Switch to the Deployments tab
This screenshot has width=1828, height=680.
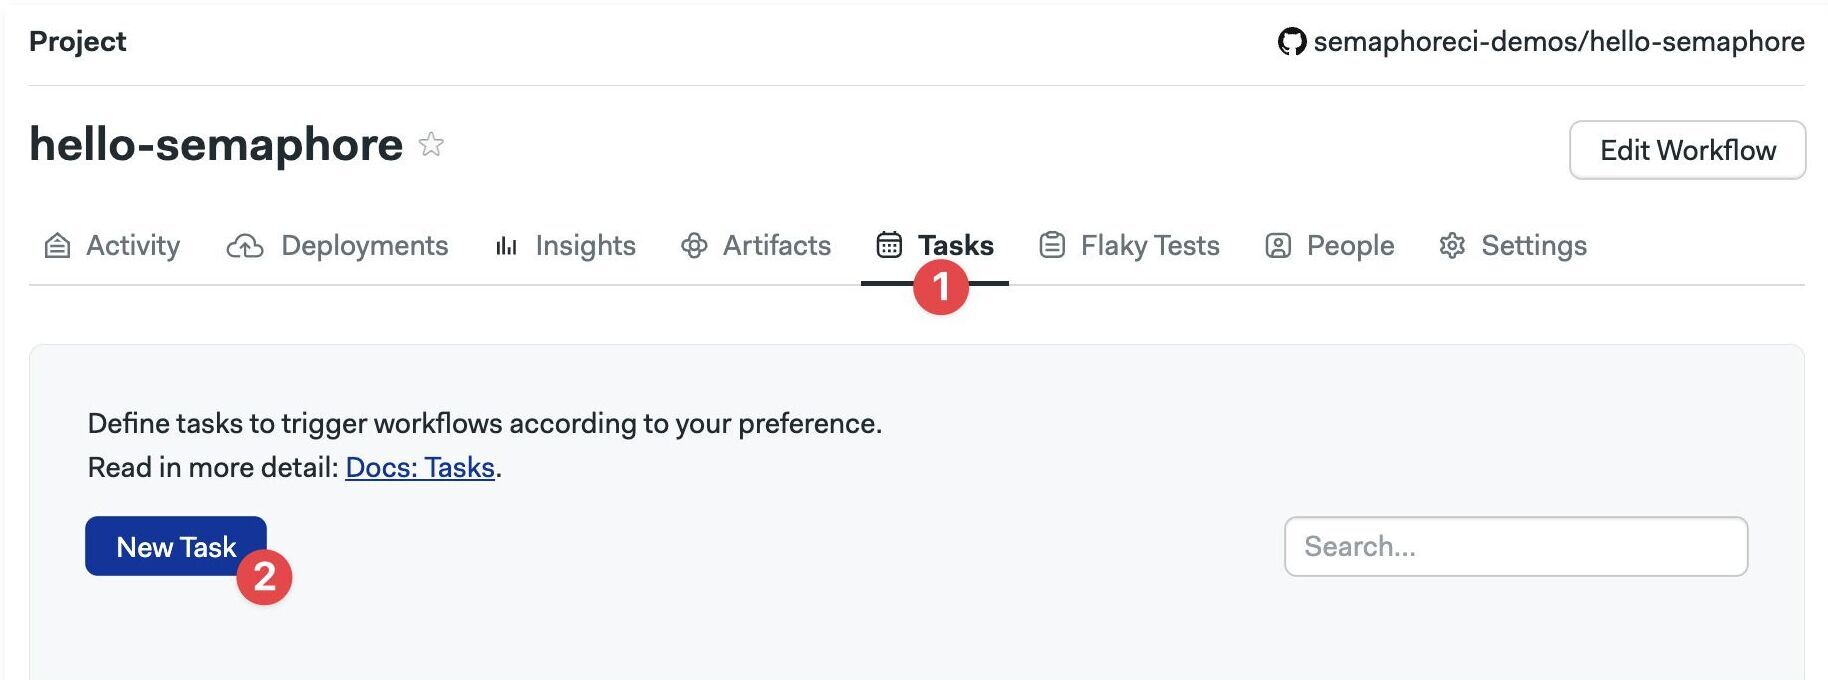click(x=337, y=245)
